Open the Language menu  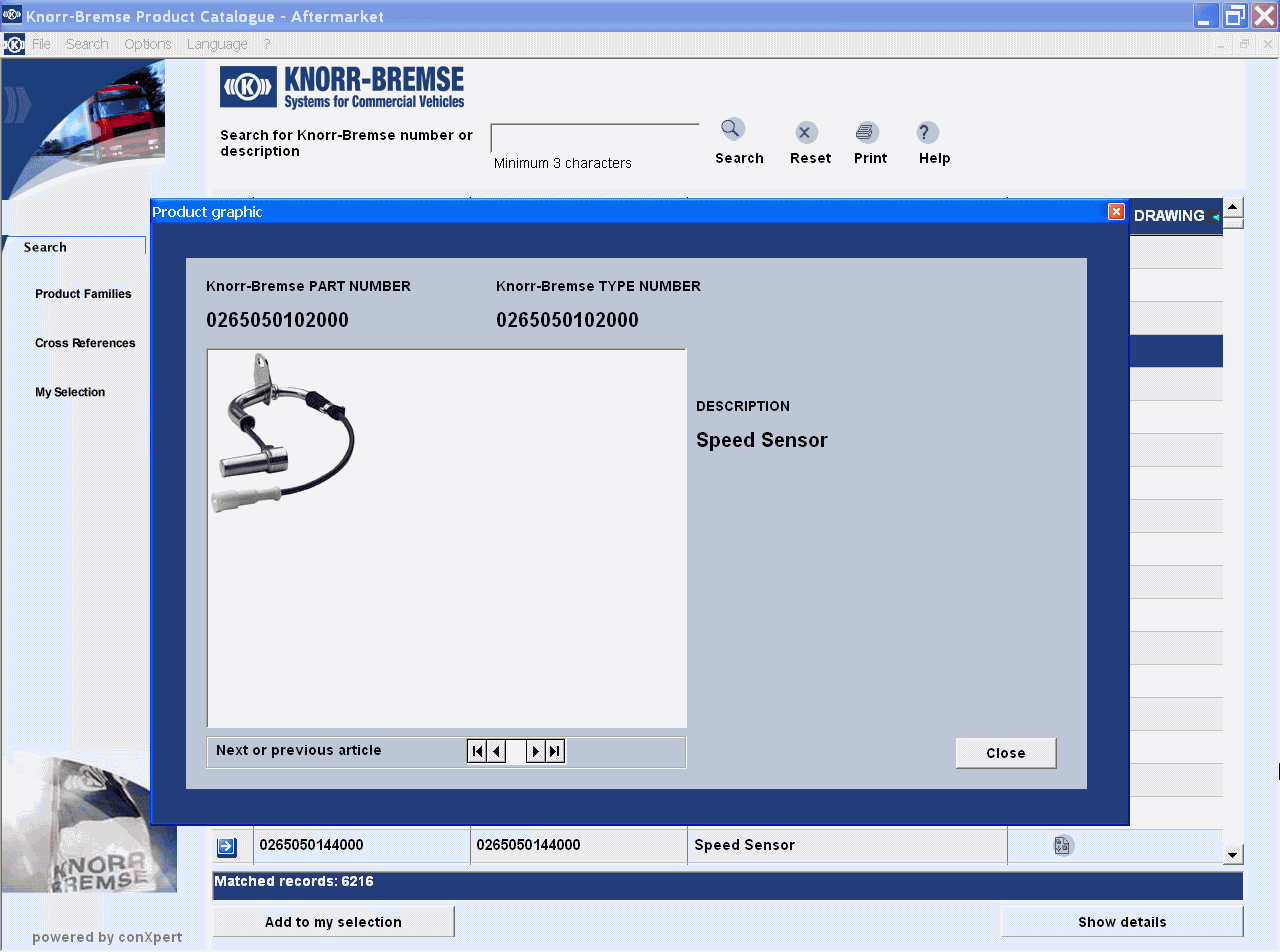217,44
